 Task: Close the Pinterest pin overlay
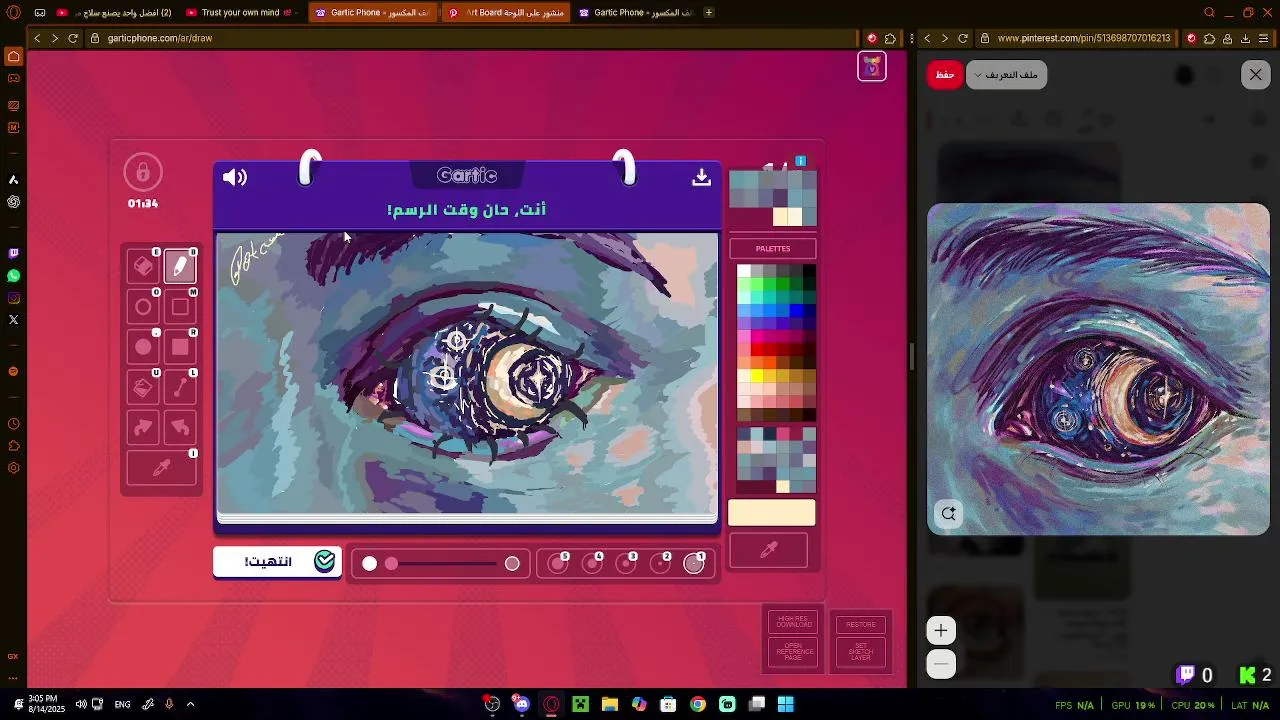tap(1256, 75)
